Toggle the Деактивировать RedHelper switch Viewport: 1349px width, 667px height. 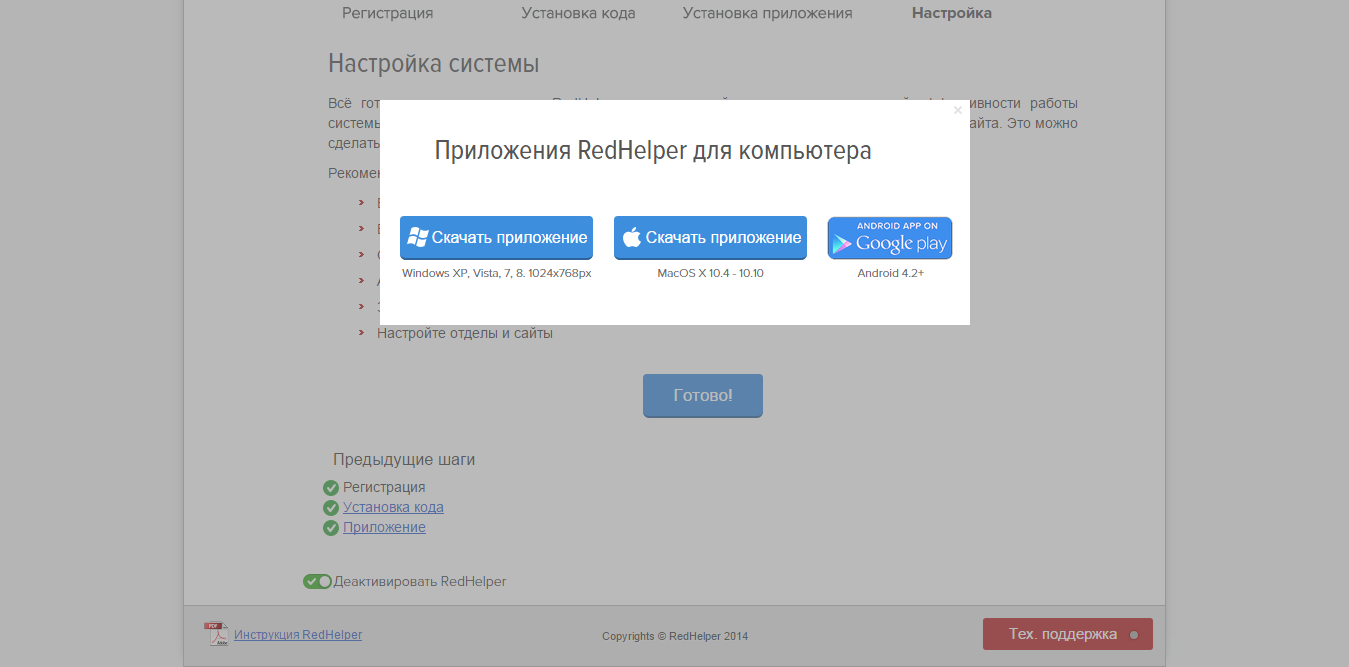pos(317,581)
